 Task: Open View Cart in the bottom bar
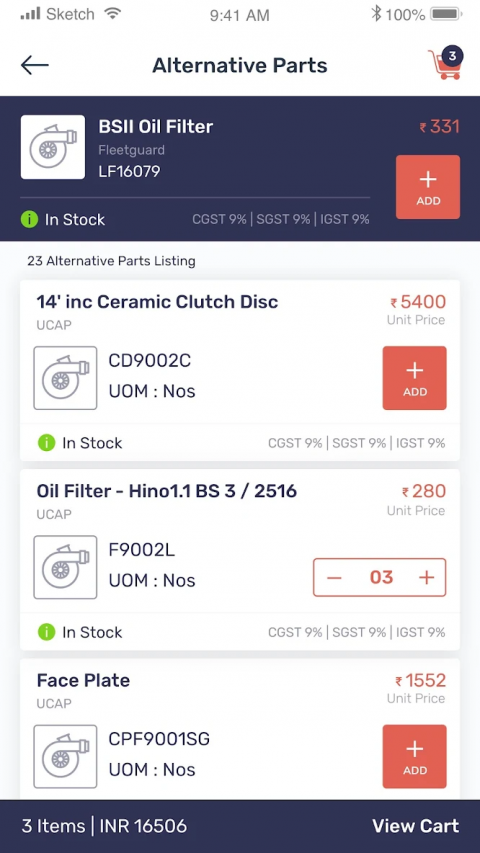tap(416, 826)
